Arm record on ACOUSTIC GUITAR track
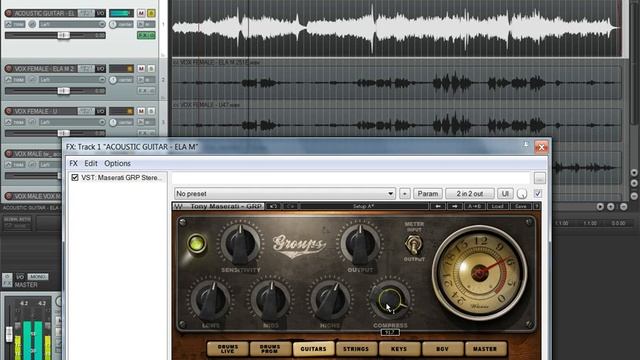Screen dimensions: 640x360 [x=9, y=13]
